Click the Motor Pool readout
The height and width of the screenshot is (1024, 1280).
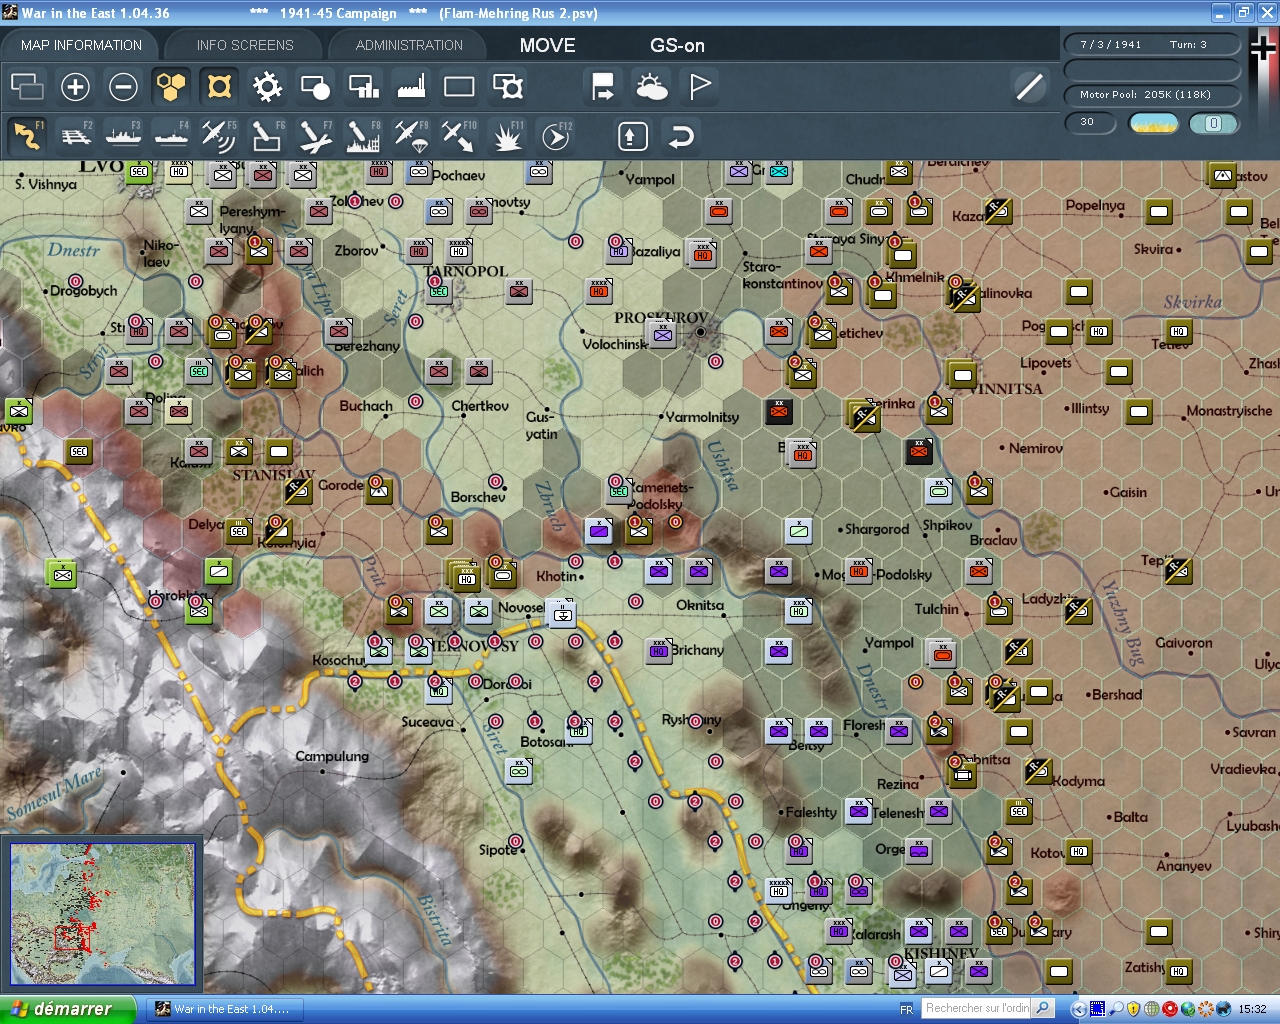click(1151, 94)
